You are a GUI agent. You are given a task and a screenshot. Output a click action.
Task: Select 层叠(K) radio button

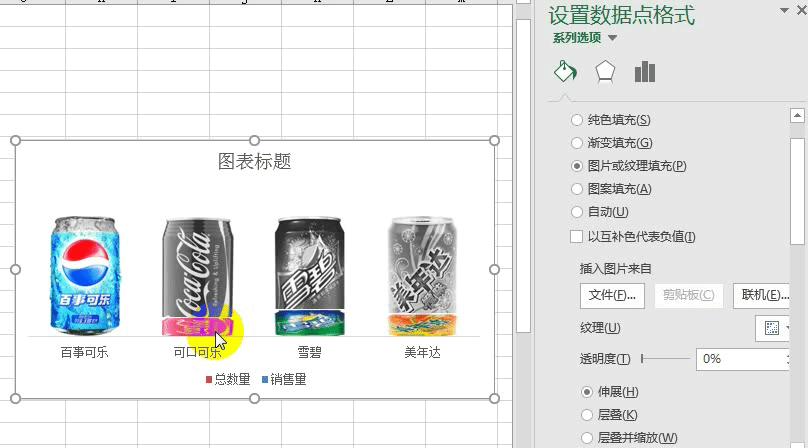pos(586,415)
